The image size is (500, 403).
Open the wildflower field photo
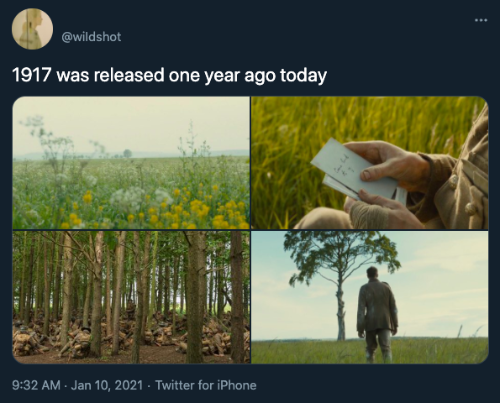pyautogui.click(x=131, y=163)
